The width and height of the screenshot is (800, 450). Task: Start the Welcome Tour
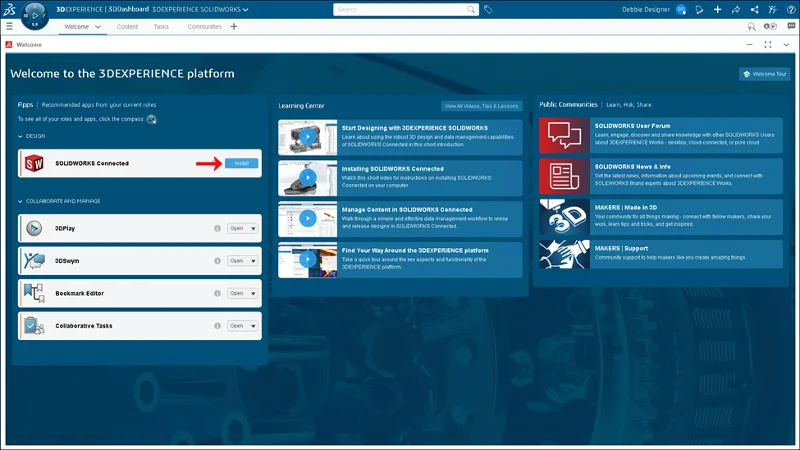point(765,74)
